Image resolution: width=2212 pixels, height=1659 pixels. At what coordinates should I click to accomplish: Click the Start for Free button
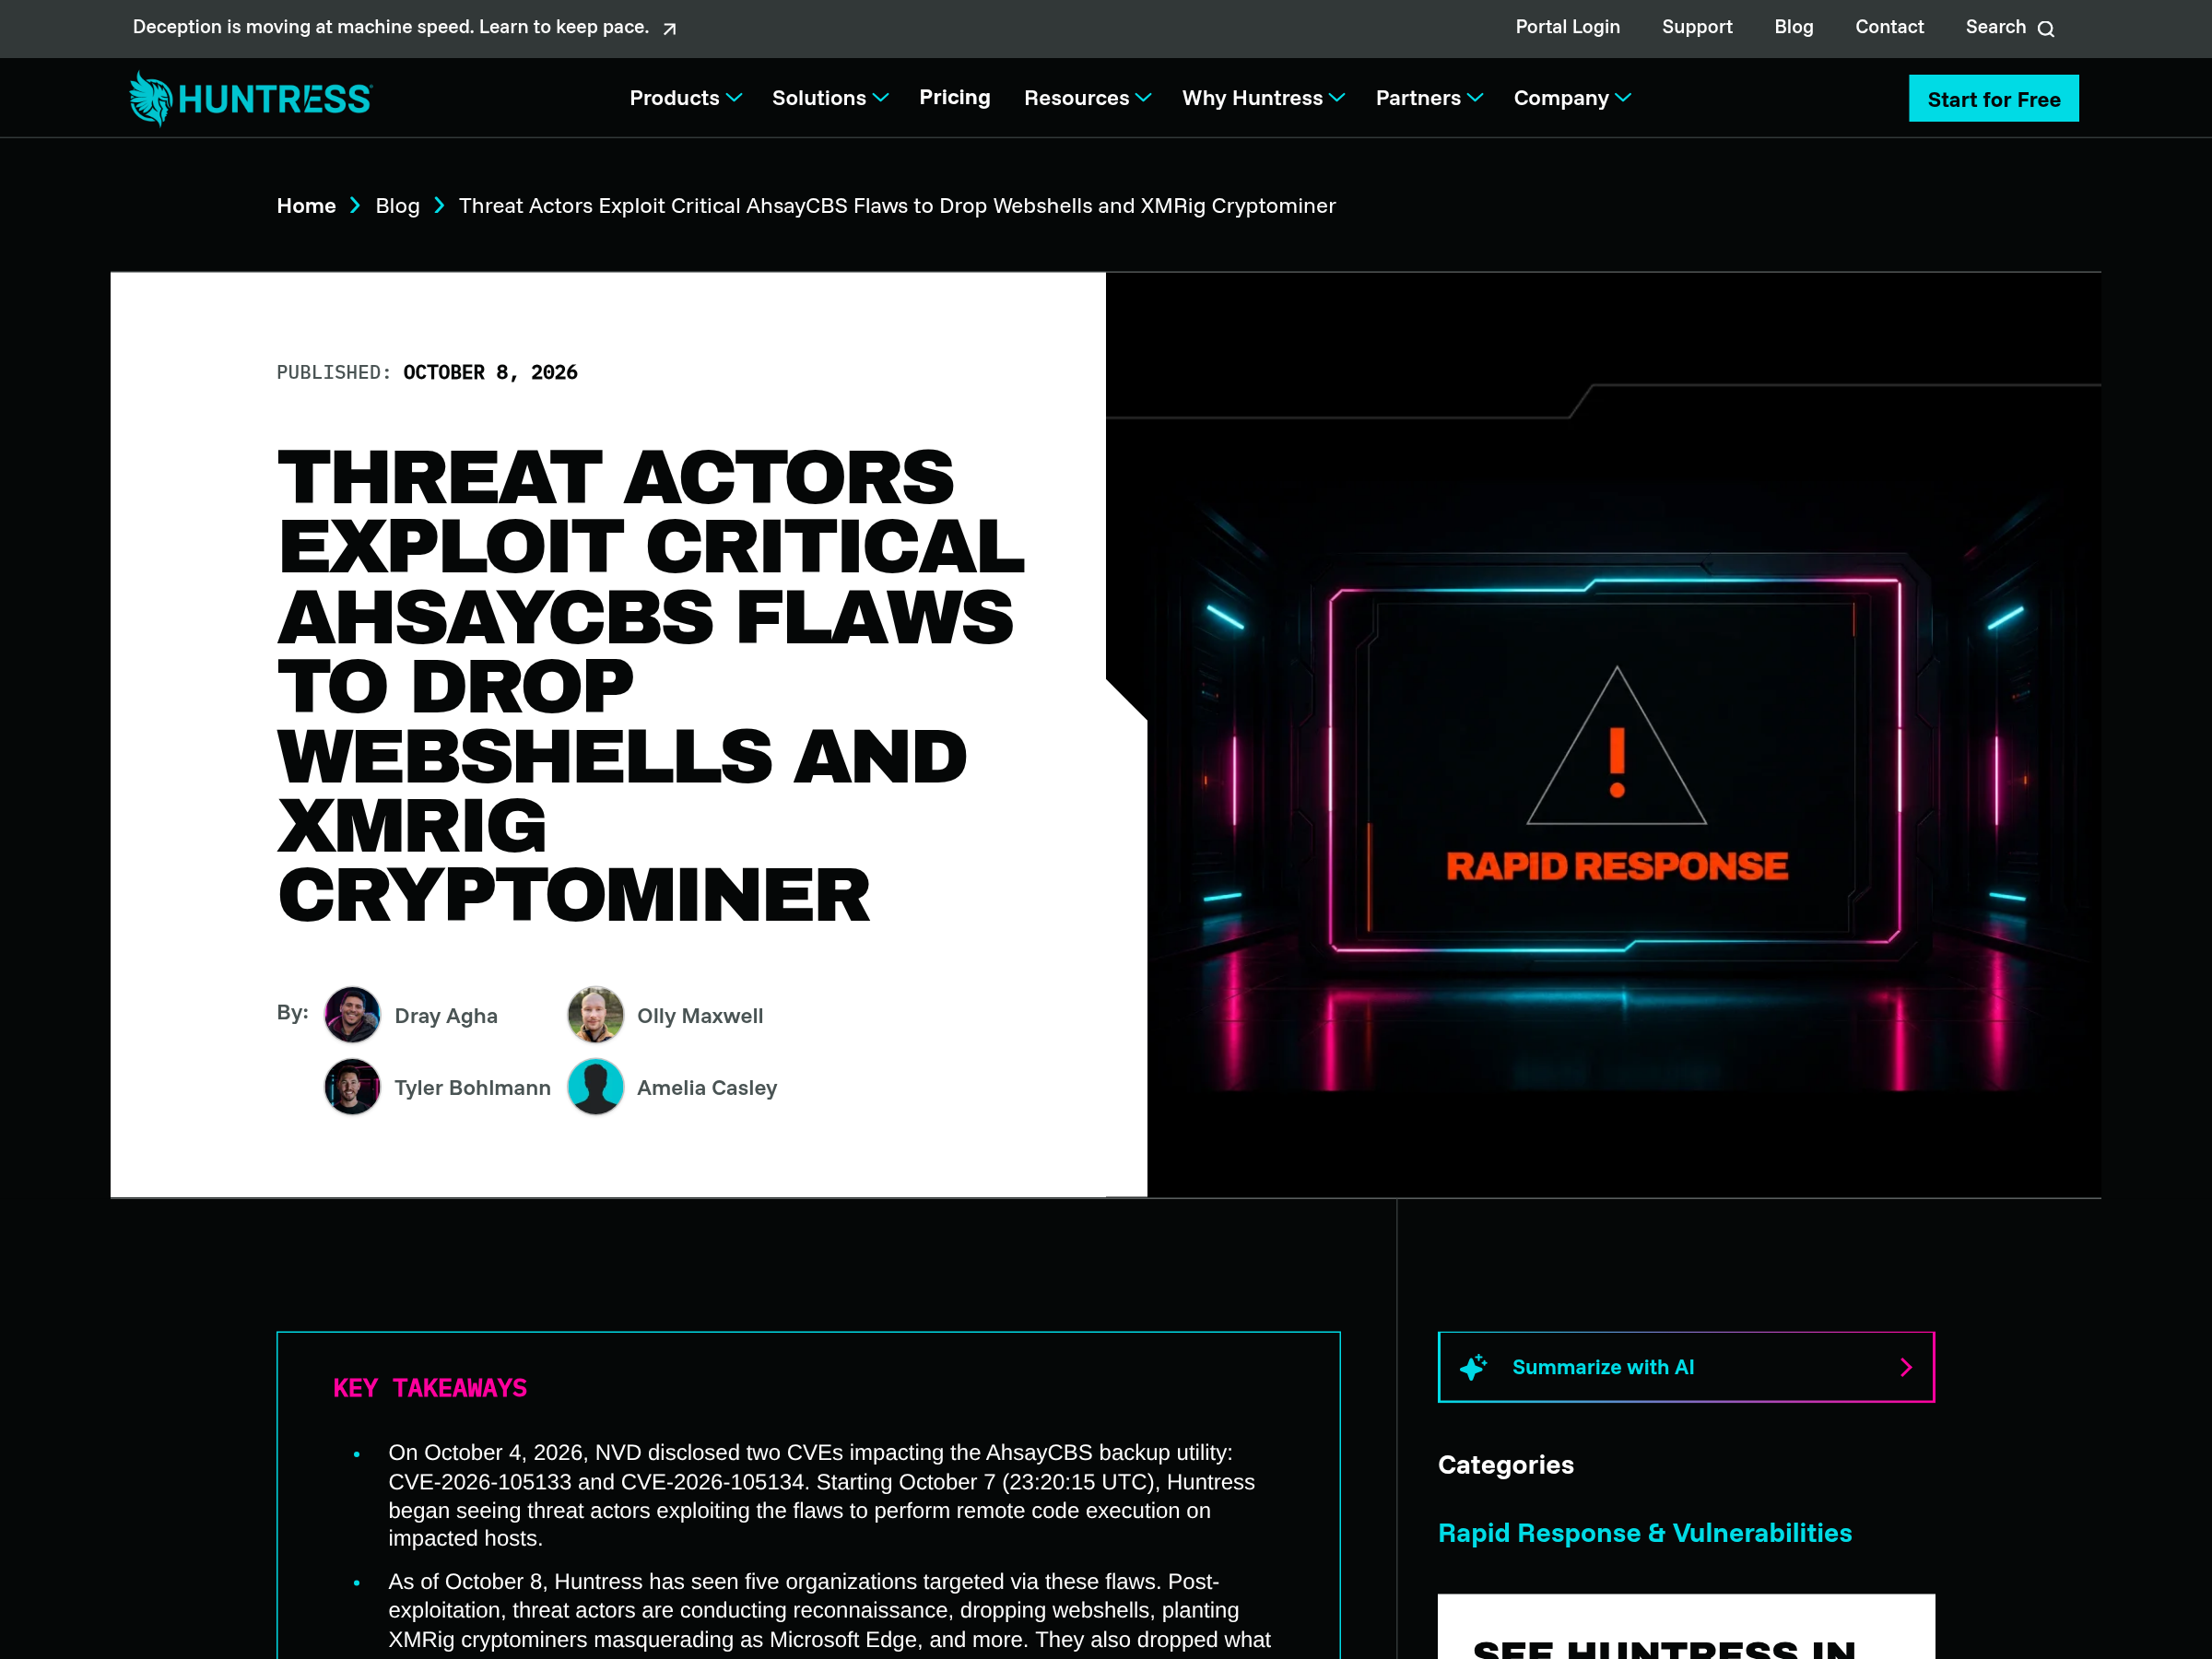point(1993,98)
